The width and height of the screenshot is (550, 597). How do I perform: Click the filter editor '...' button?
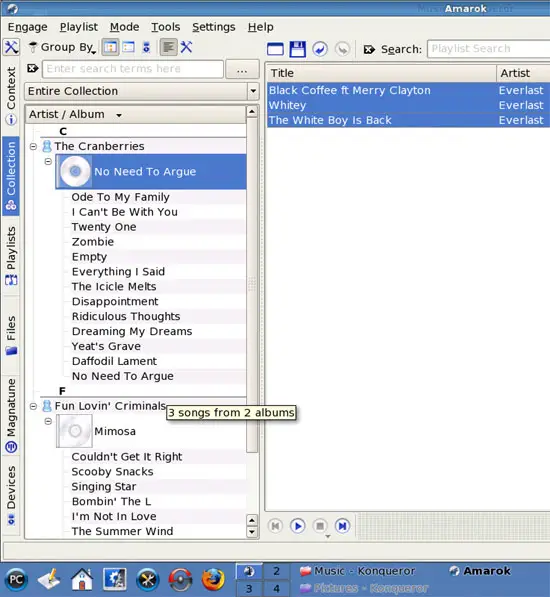pyautogui.click(x=242, y=69)
